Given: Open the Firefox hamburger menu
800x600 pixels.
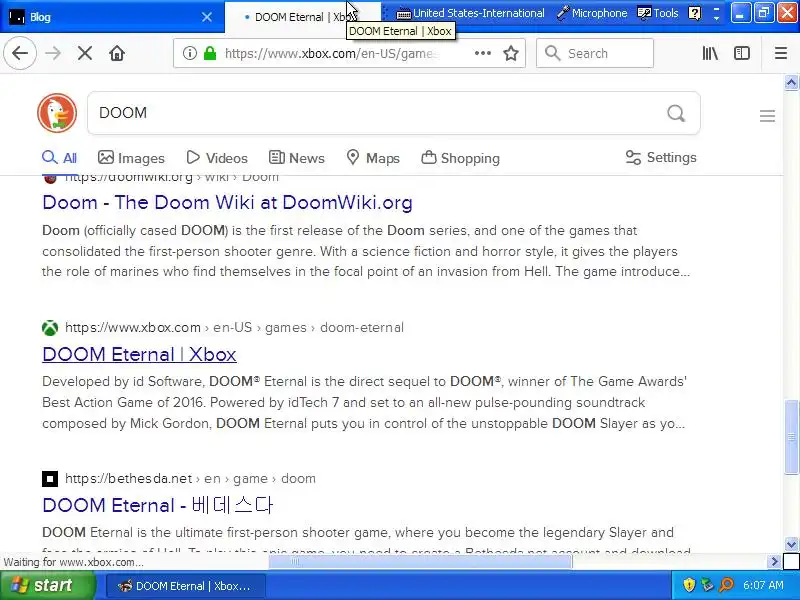Looking at the screenshot, I should (x=781, y=53).
